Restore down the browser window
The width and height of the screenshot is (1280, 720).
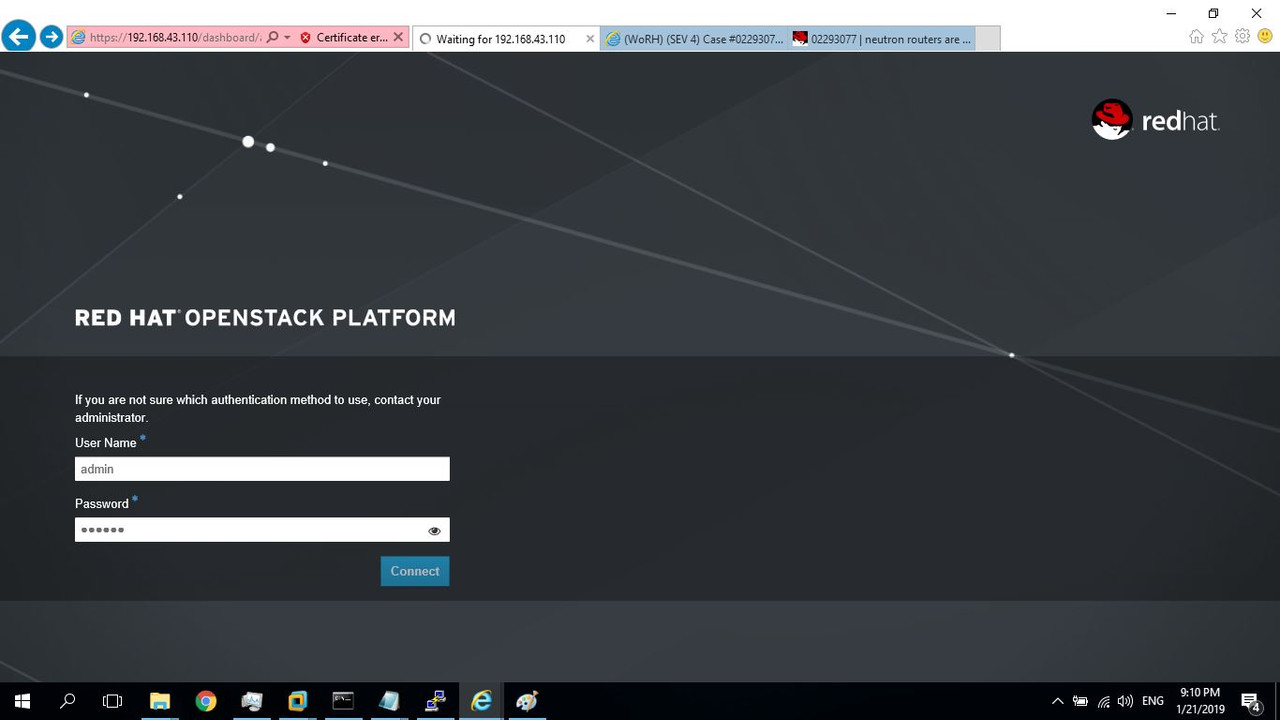[1213, 13]
